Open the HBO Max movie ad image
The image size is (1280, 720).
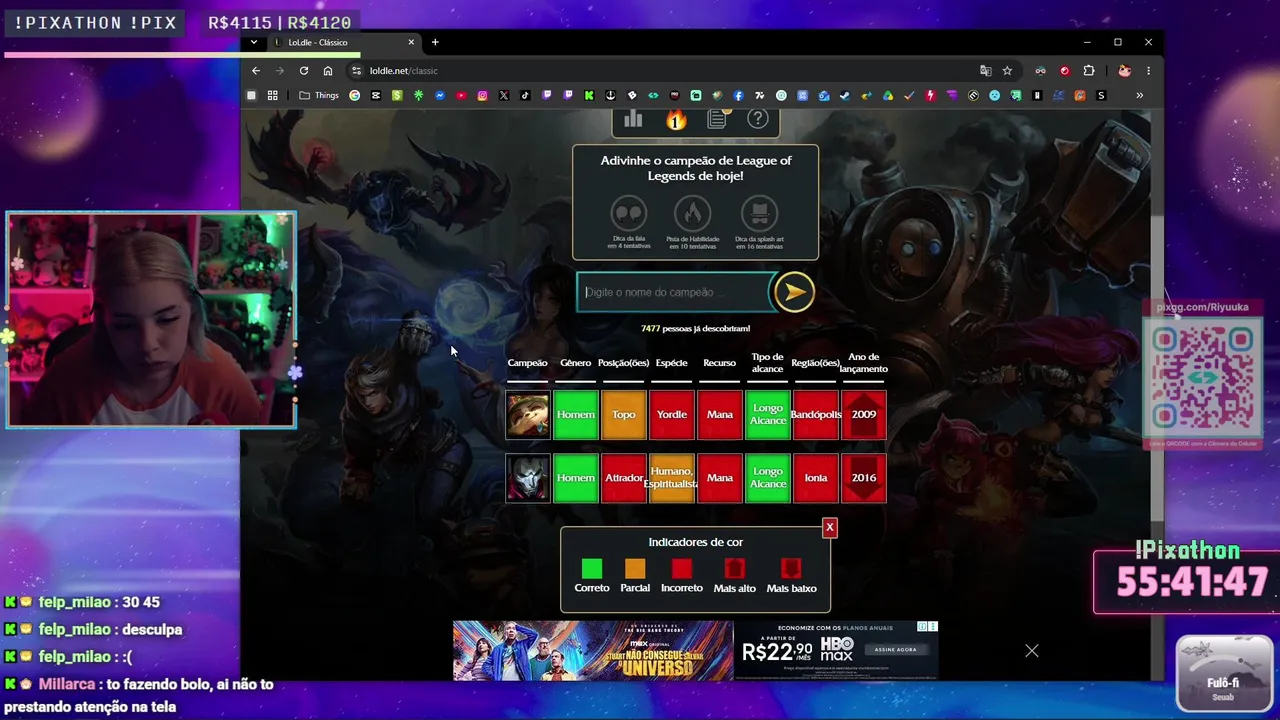tap(593, 651)
